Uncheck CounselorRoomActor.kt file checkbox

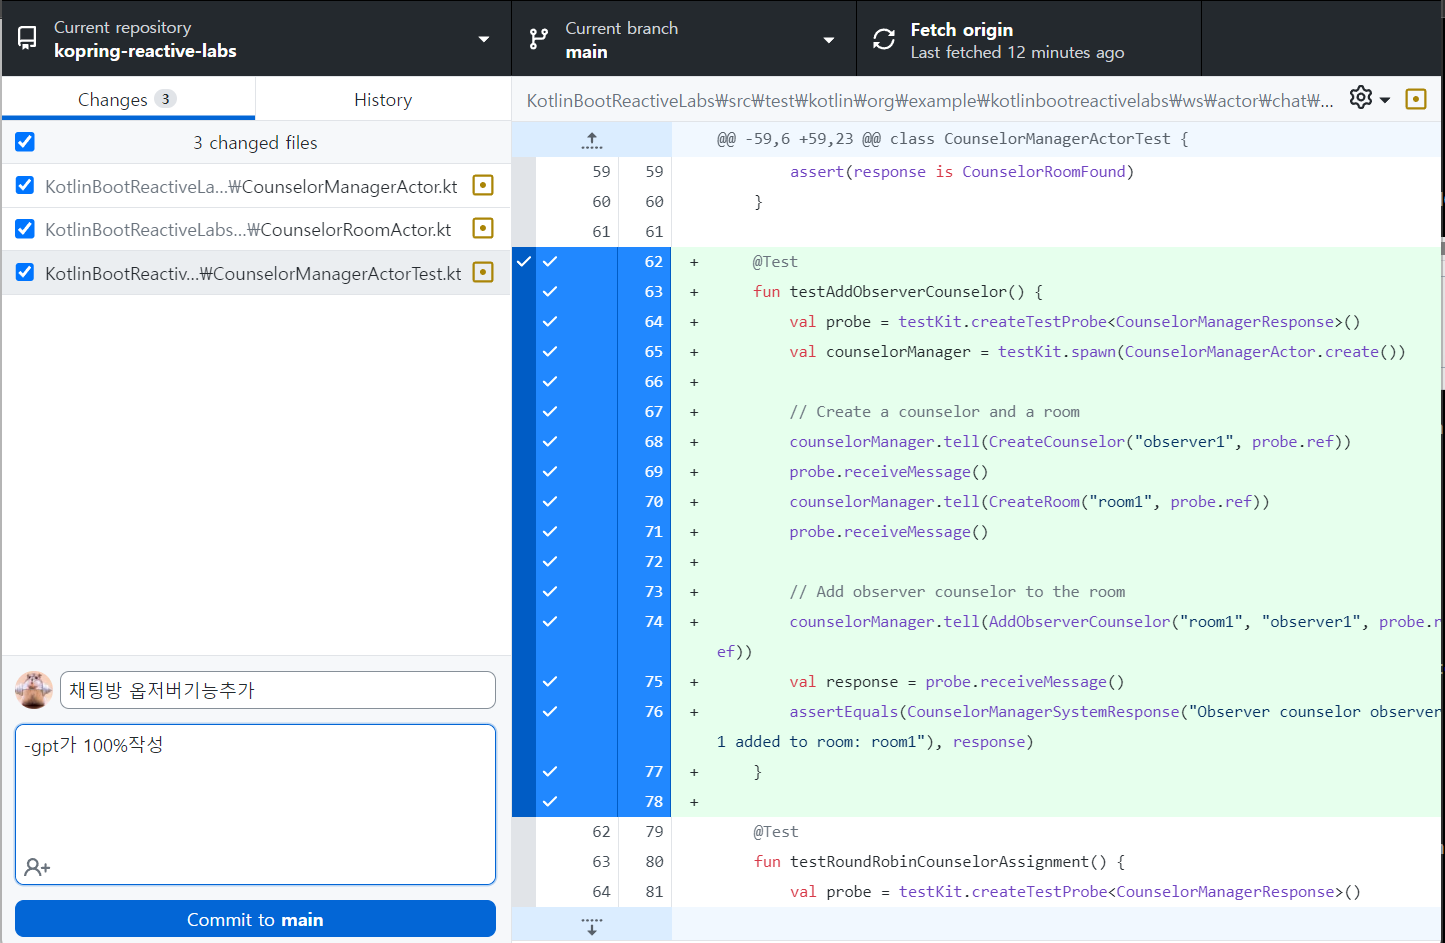tap(25, 229)
